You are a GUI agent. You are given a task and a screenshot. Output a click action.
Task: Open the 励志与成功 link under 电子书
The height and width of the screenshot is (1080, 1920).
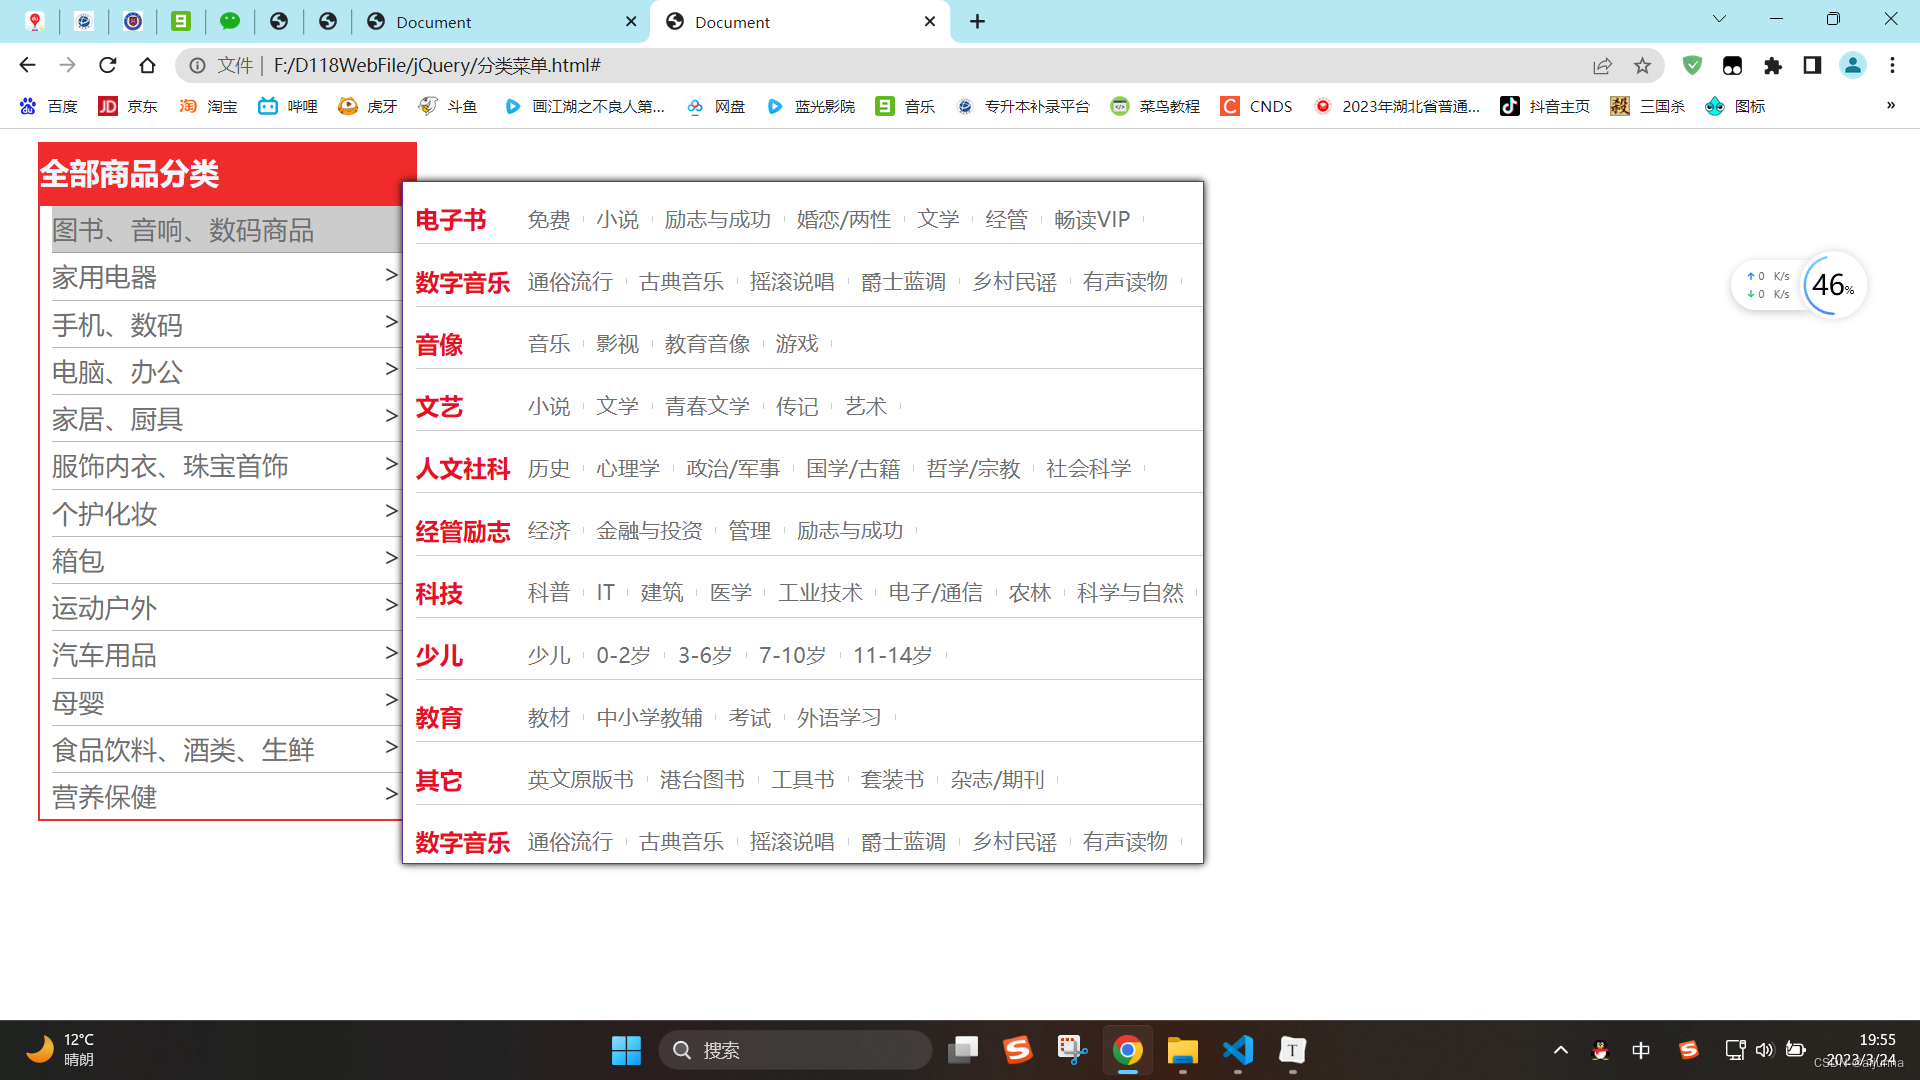coord(717,220)
